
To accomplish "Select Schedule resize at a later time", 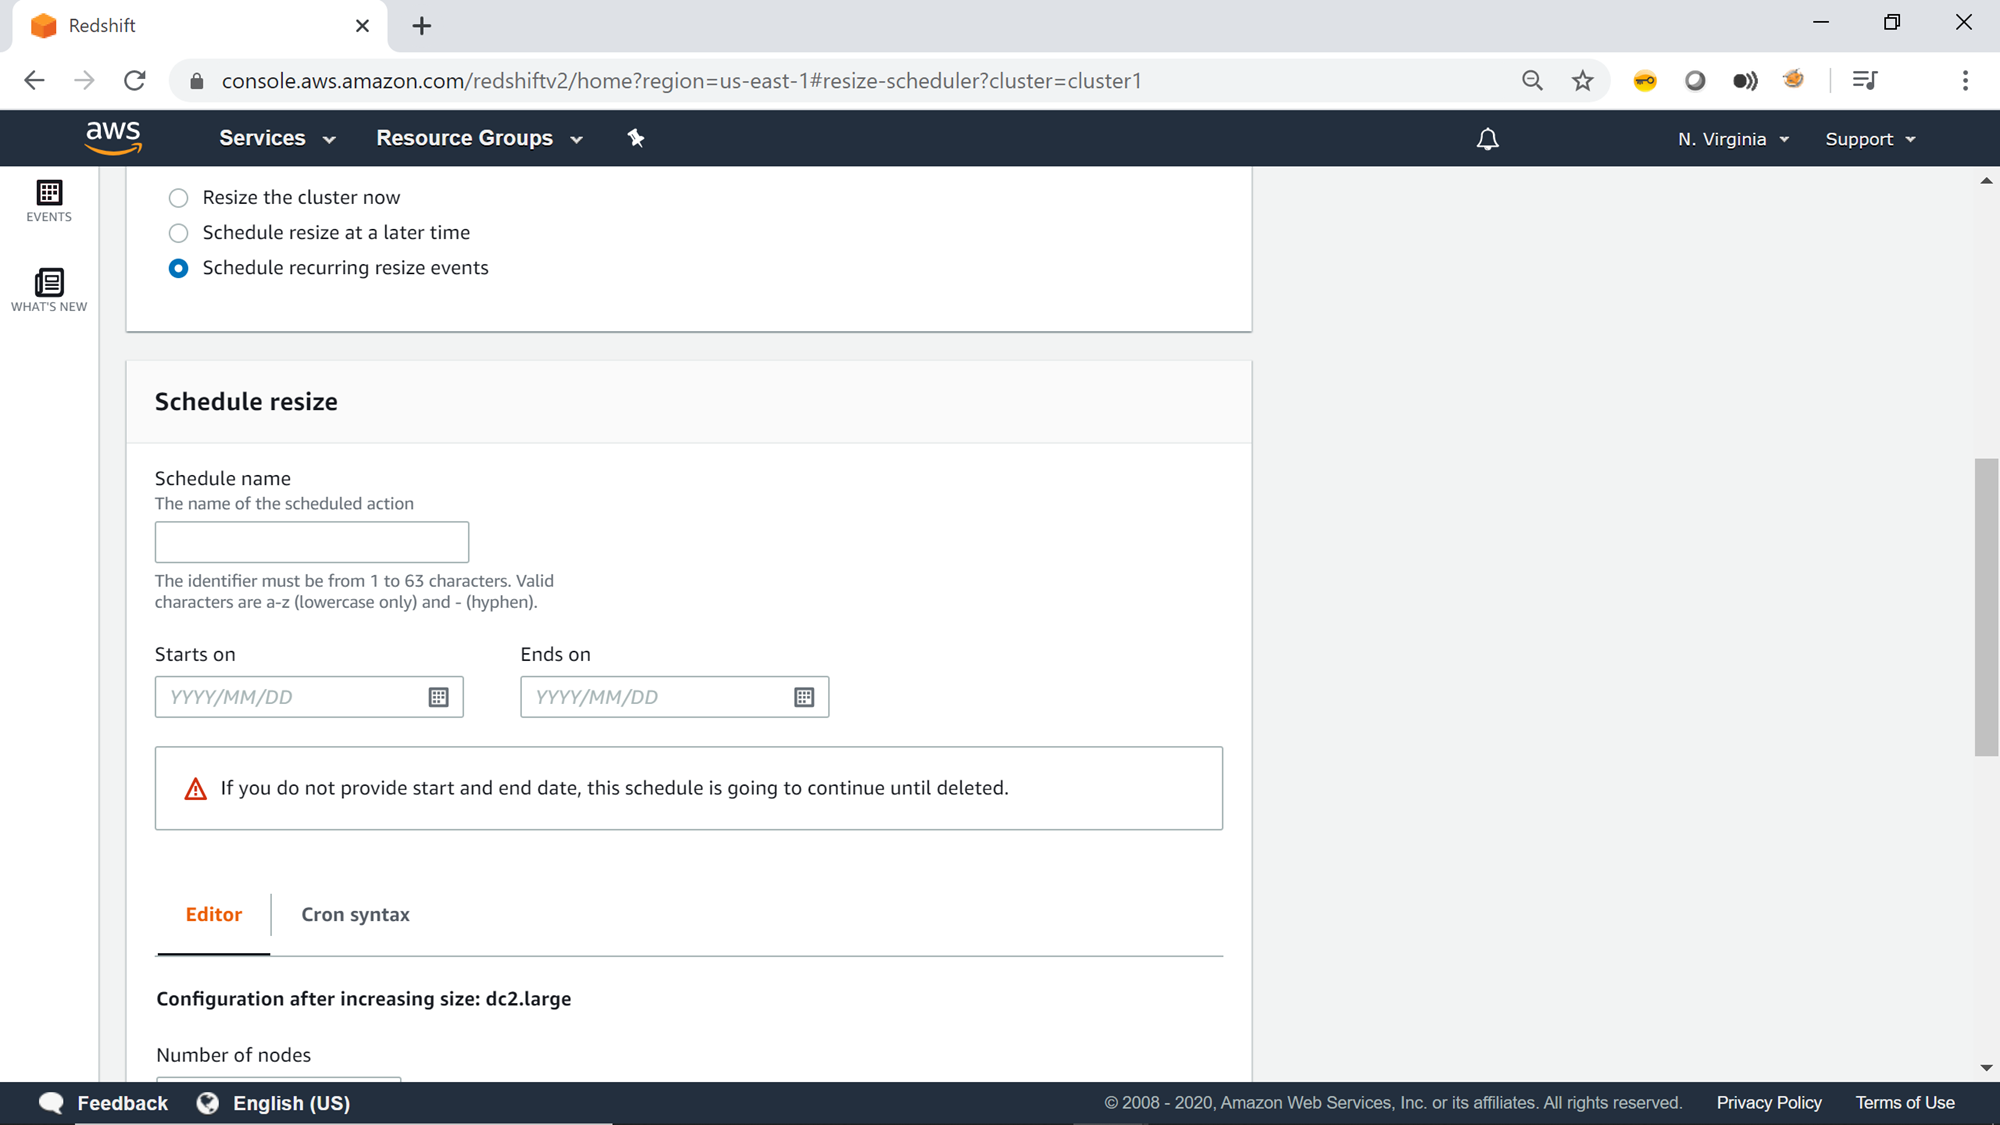I will coord(179,233).
